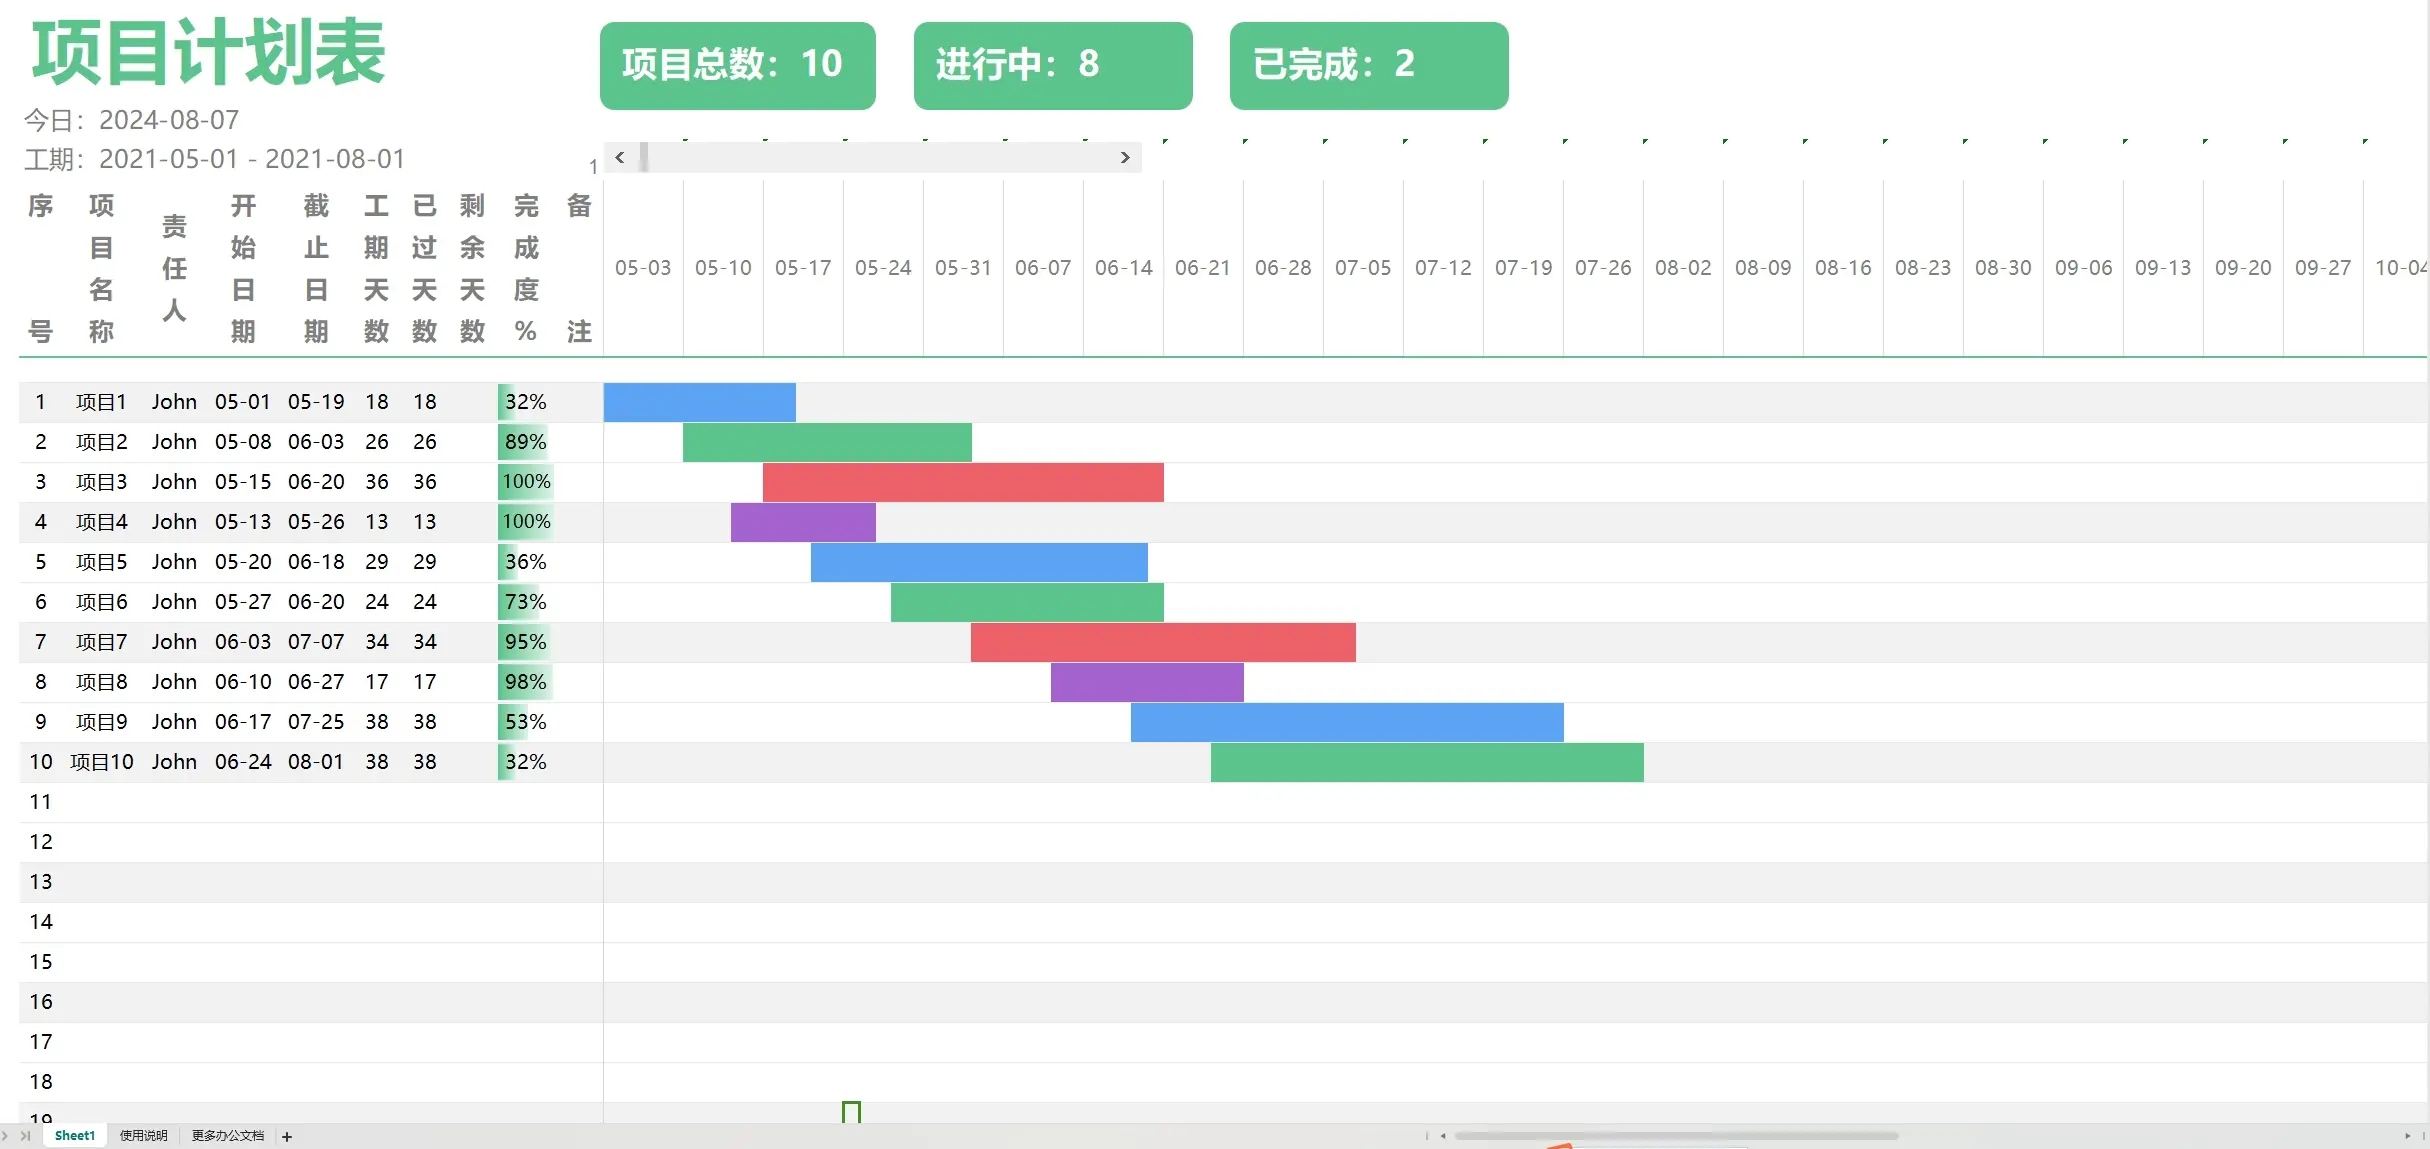The image size is (2430, 1149).
Task: Click the date-range scrollbar right arrow above timeline
Action: pos(1125,157)
